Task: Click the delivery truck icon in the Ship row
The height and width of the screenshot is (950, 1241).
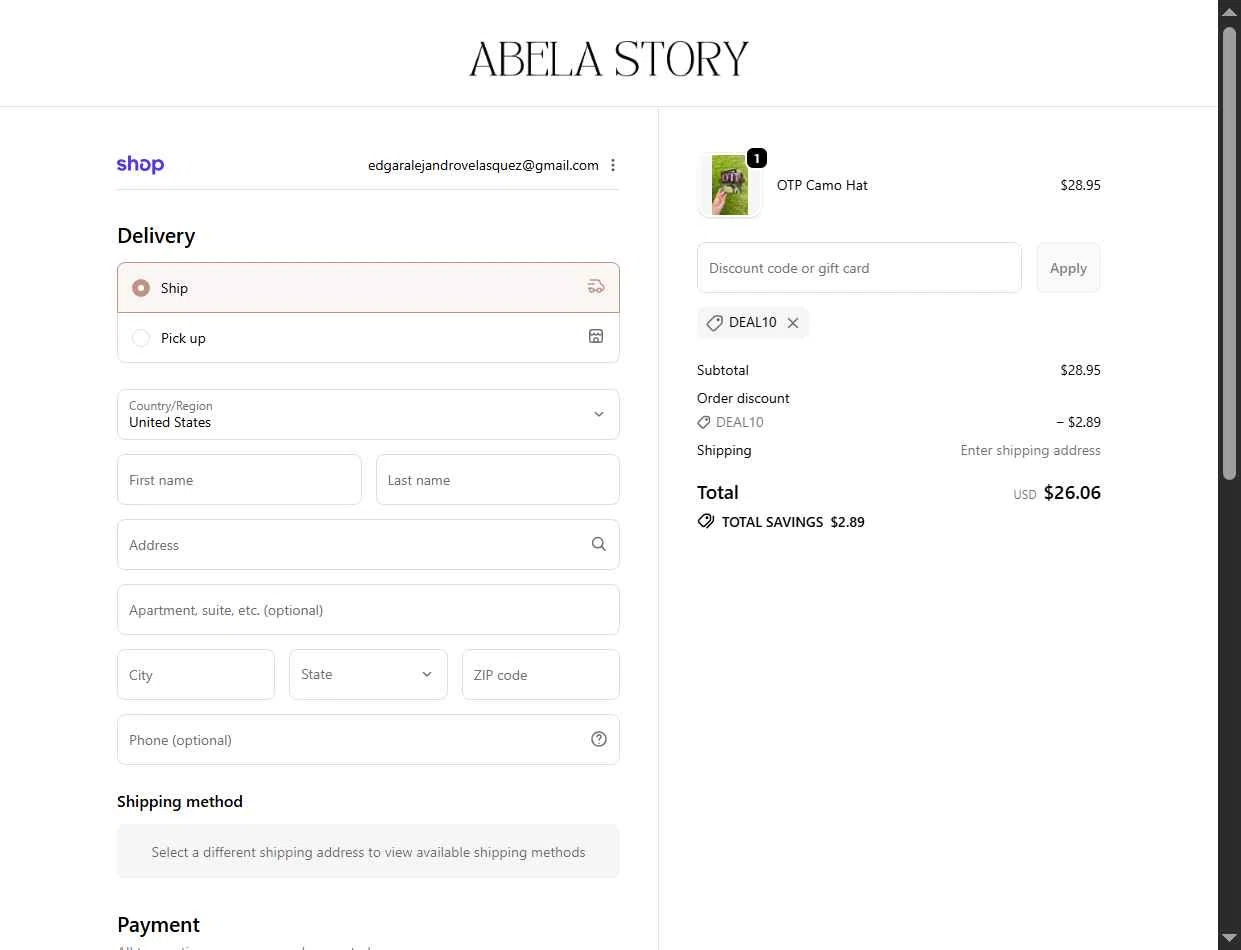Action: pyautogui.click(x=596, y=287)
